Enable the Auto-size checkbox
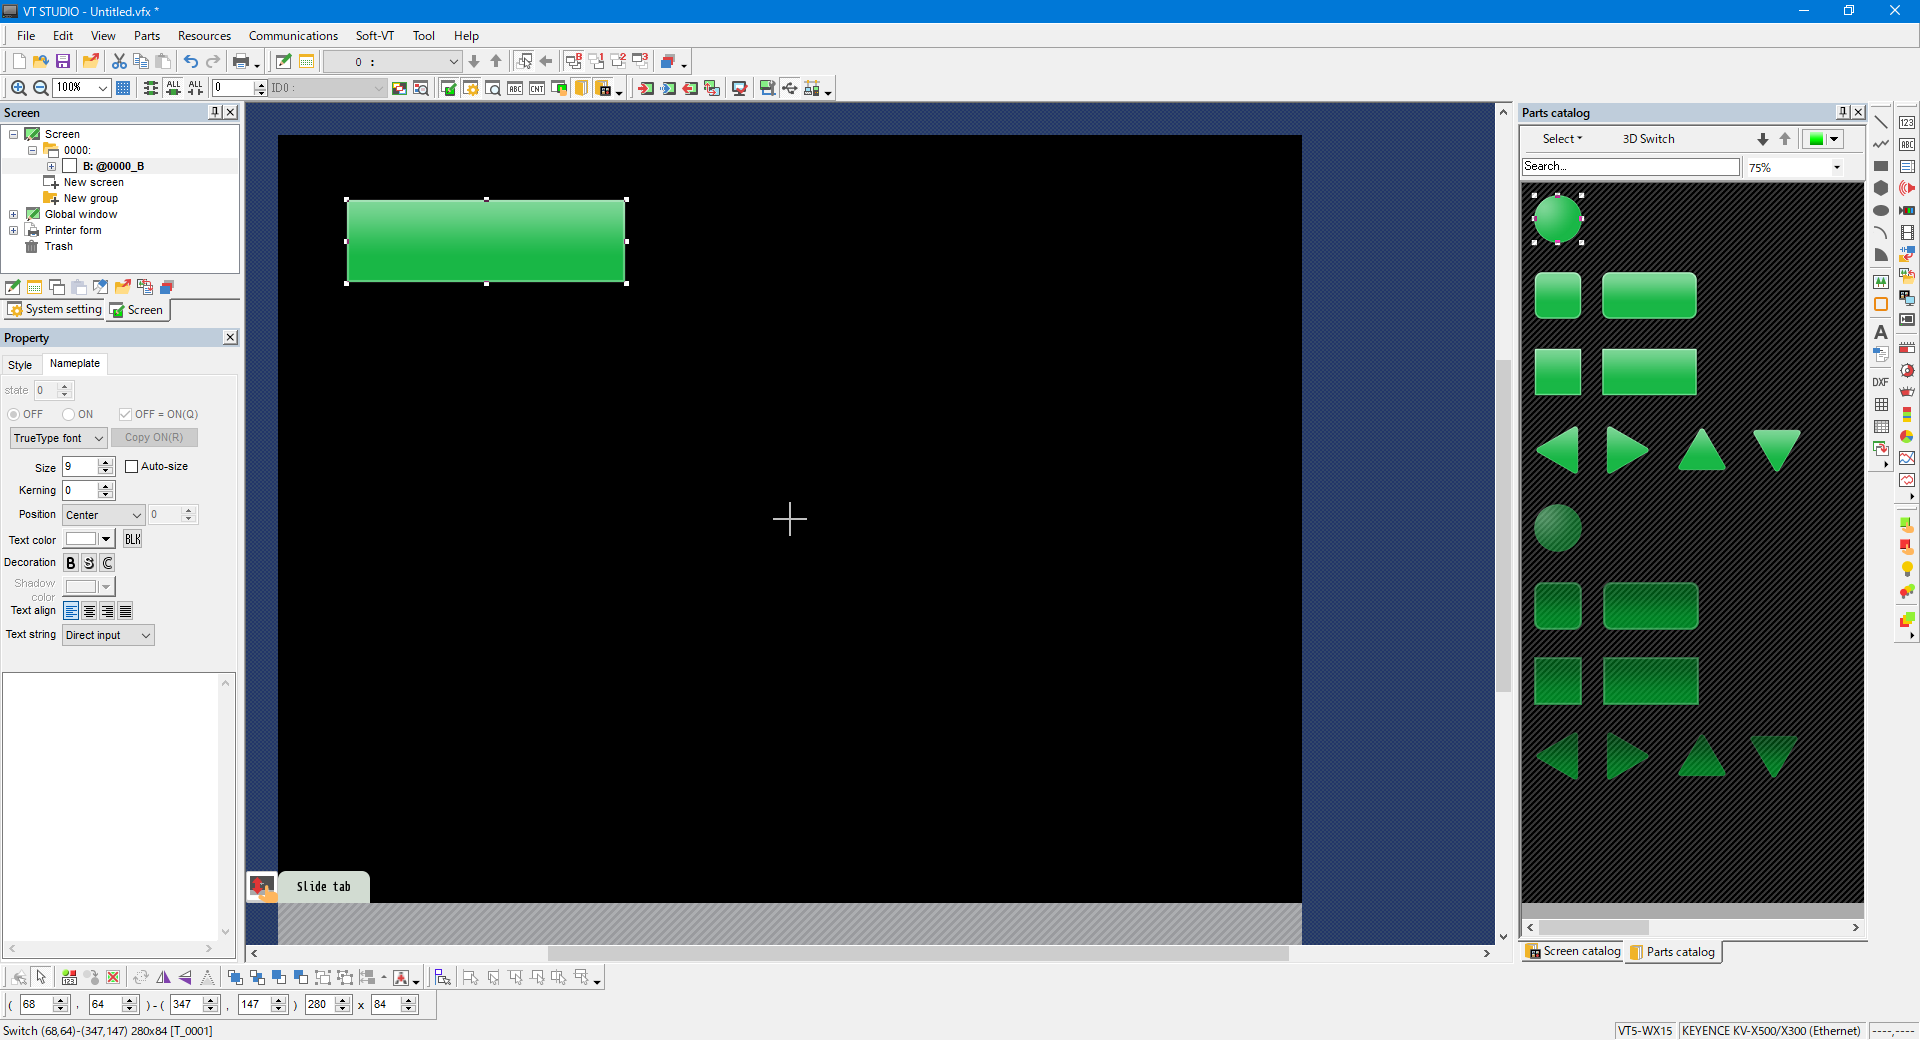This screenshot has width=1920, height=1040. click(131, 466)
